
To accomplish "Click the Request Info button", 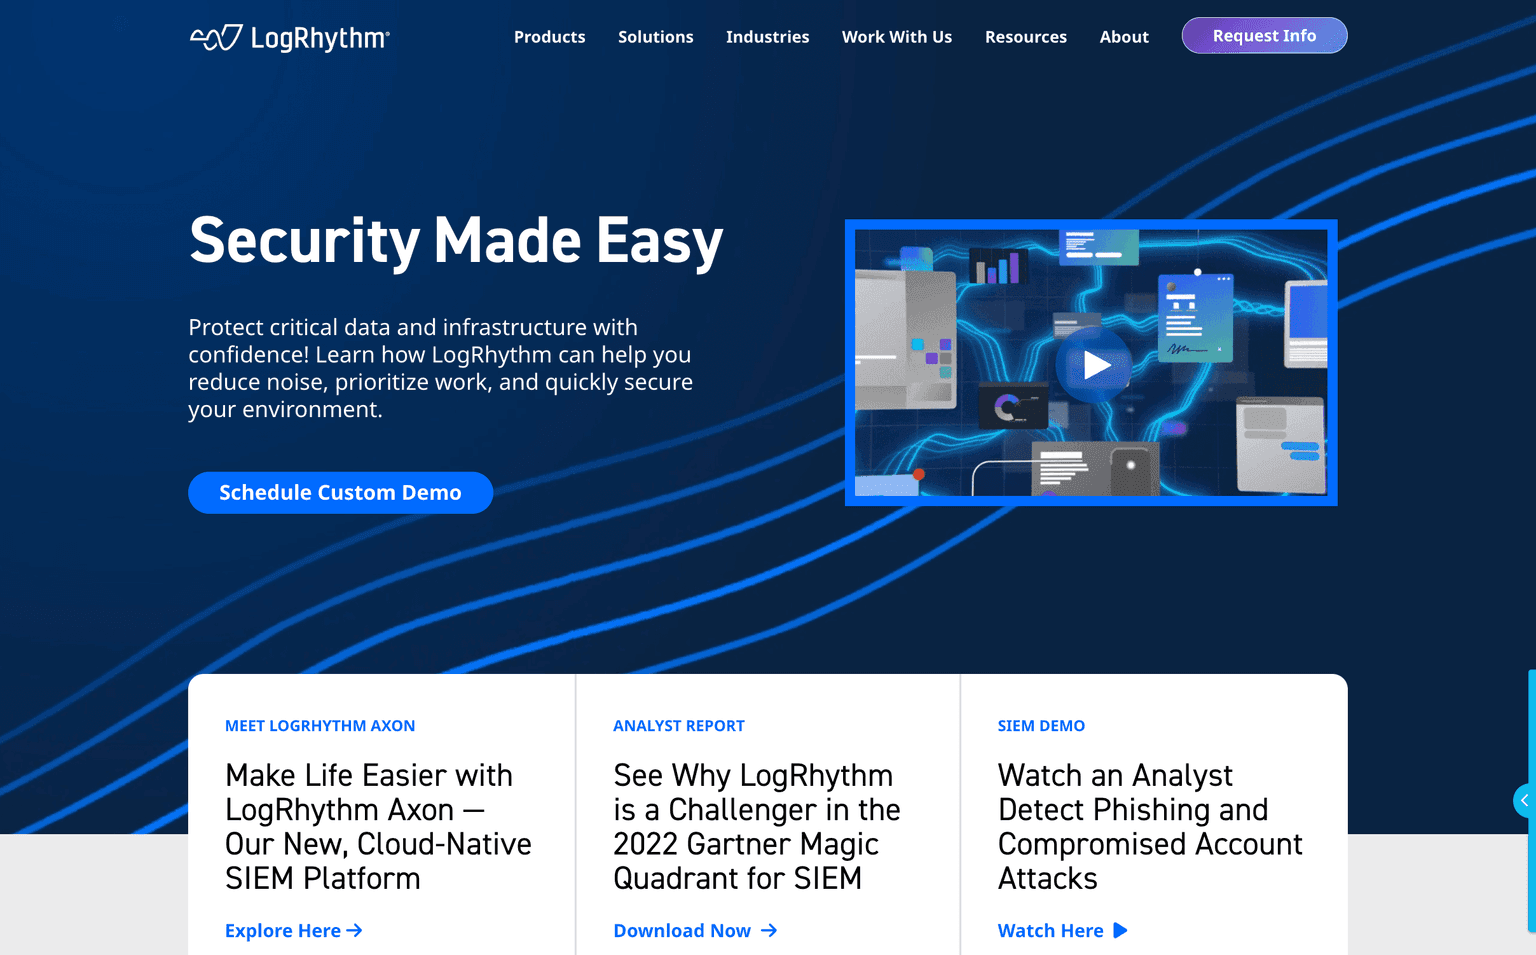I will 1265,36.
